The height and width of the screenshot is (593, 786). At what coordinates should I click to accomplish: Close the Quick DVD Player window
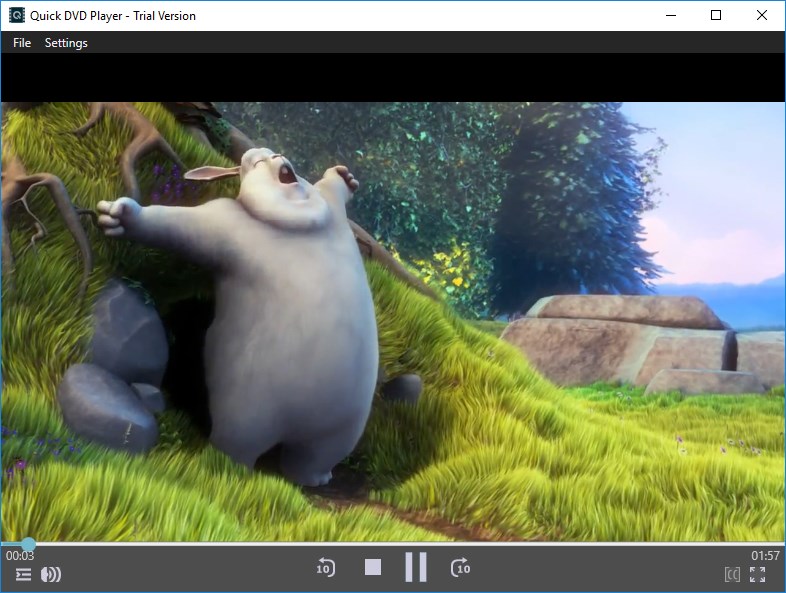pyautogui.click(x=761, y=16)
